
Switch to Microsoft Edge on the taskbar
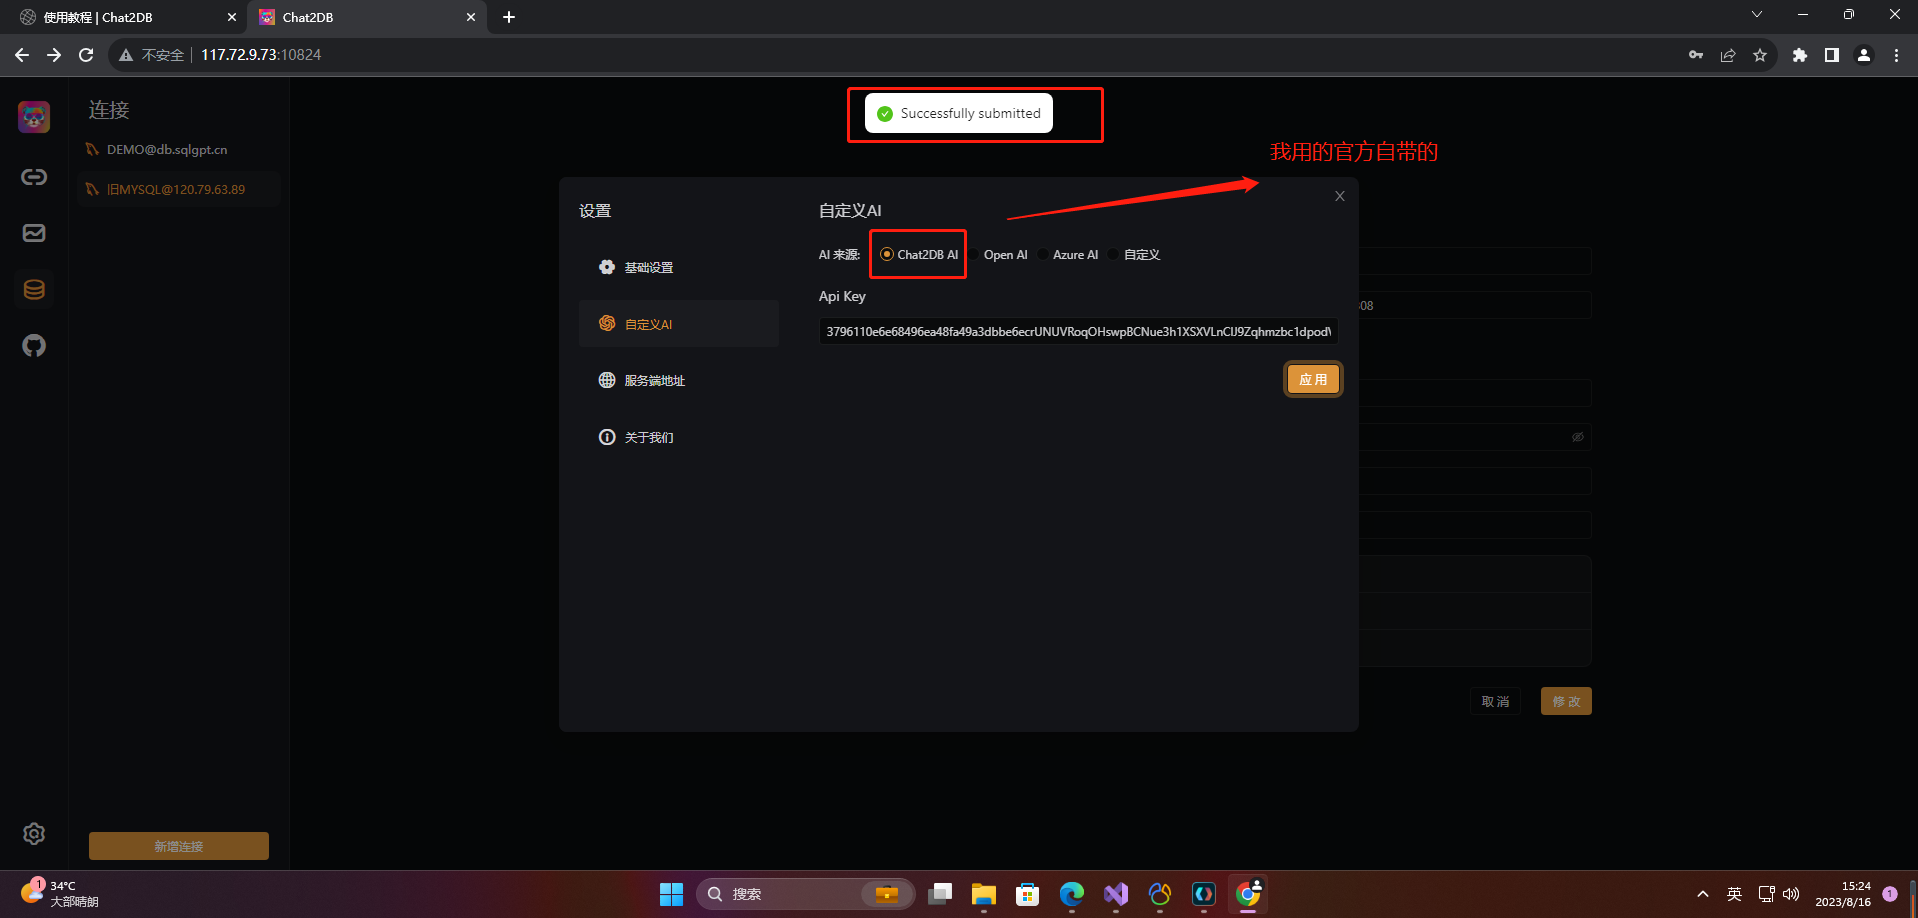coord(1072,894)
